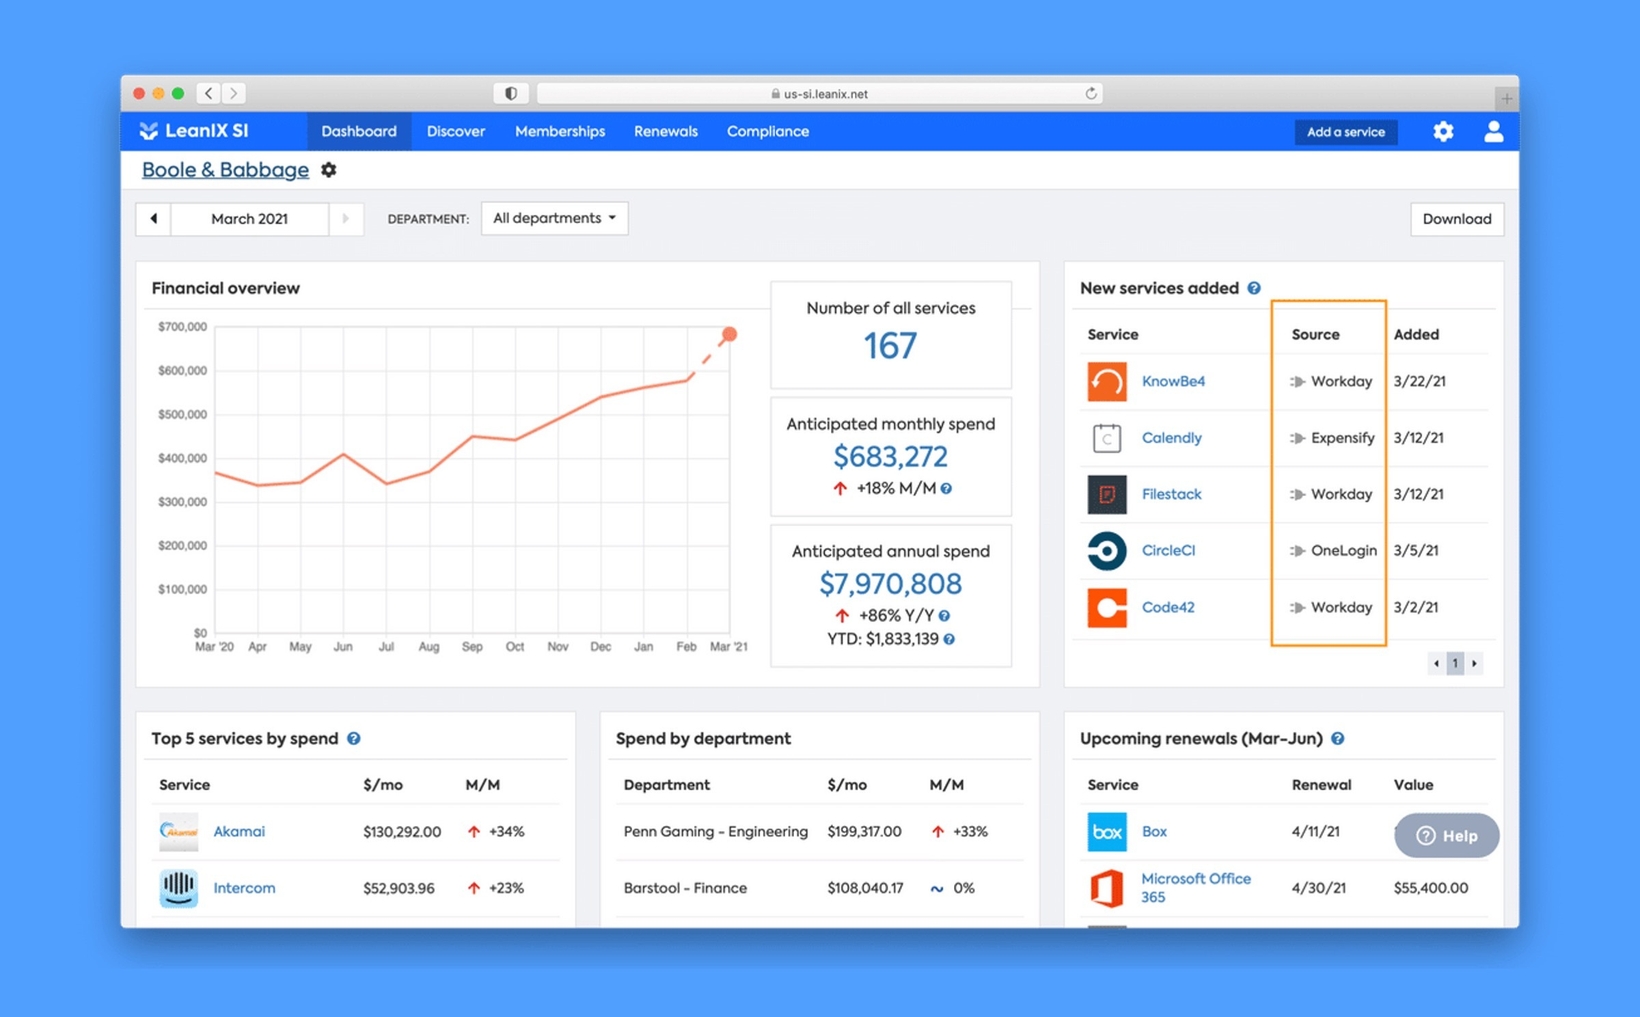The height and width of the screenshot is (1017, 1640).
Task: Click the $55,400.00 renewal value
Action: coord(1431,888)
